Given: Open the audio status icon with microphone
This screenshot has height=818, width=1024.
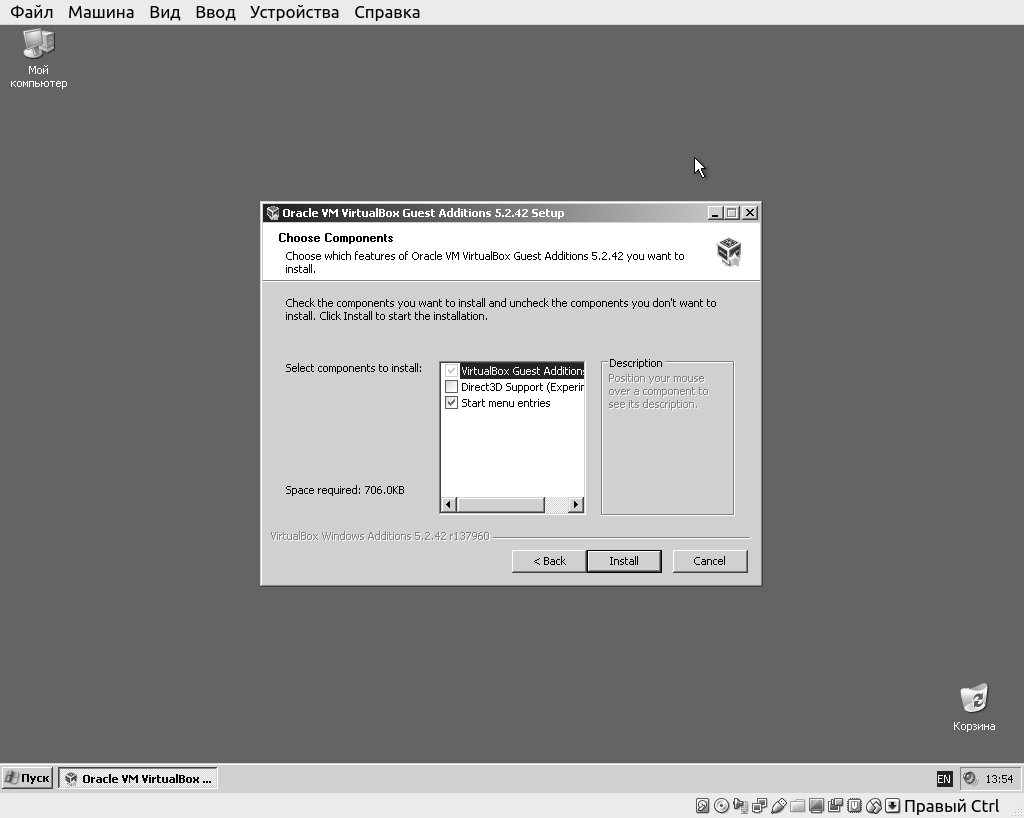Looking at the screenshot, I should click(740, 806).
